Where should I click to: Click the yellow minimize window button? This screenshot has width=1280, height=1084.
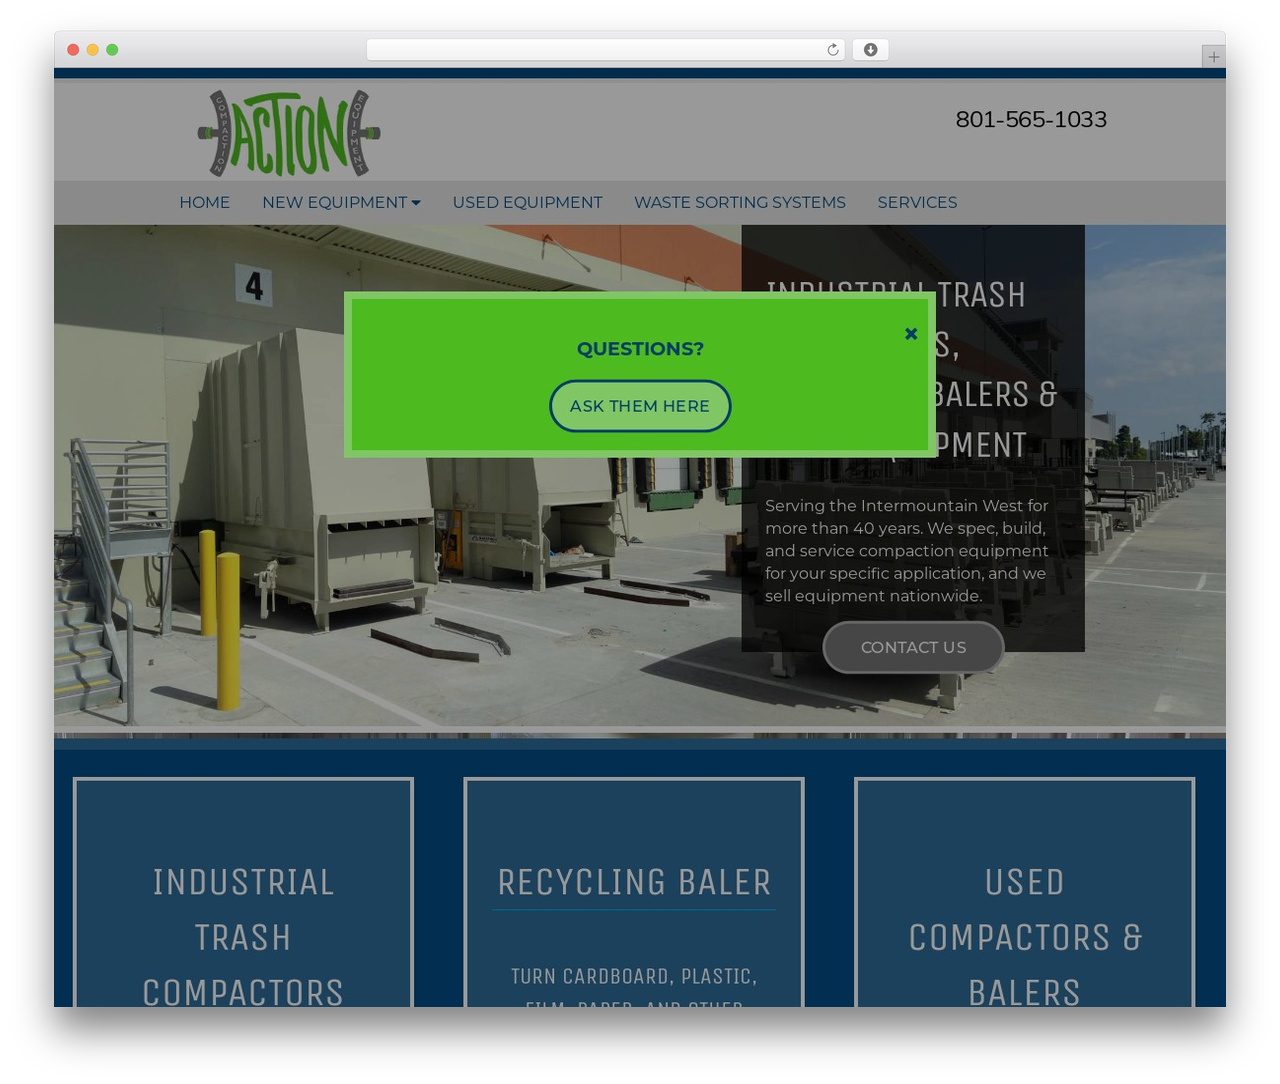pyautogui.click(x=92, y=50)
